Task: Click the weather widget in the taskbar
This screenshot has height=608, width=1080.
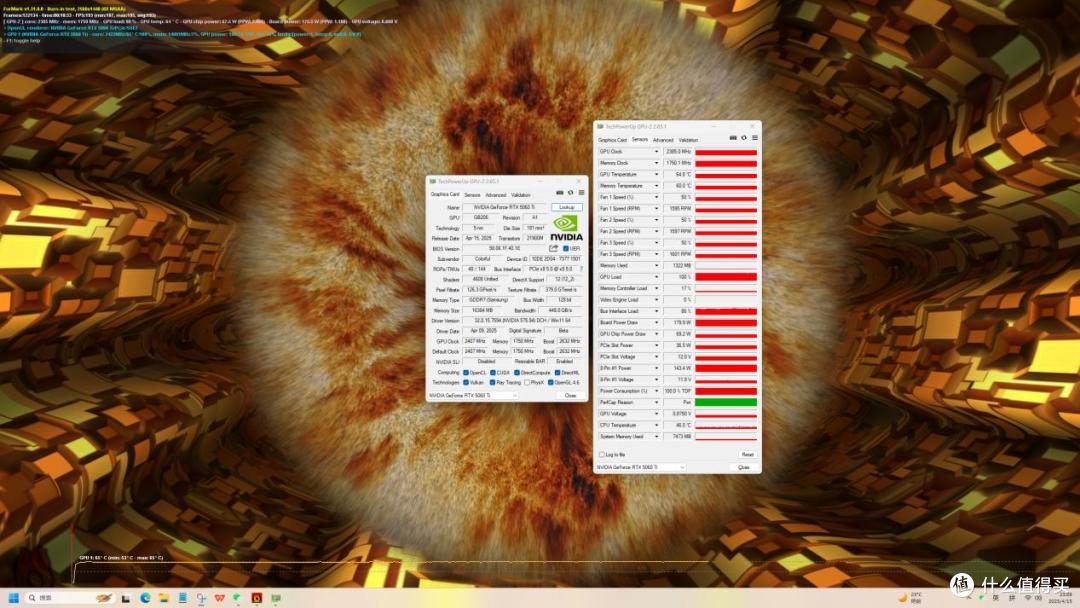Action: (x=911, y=598)
